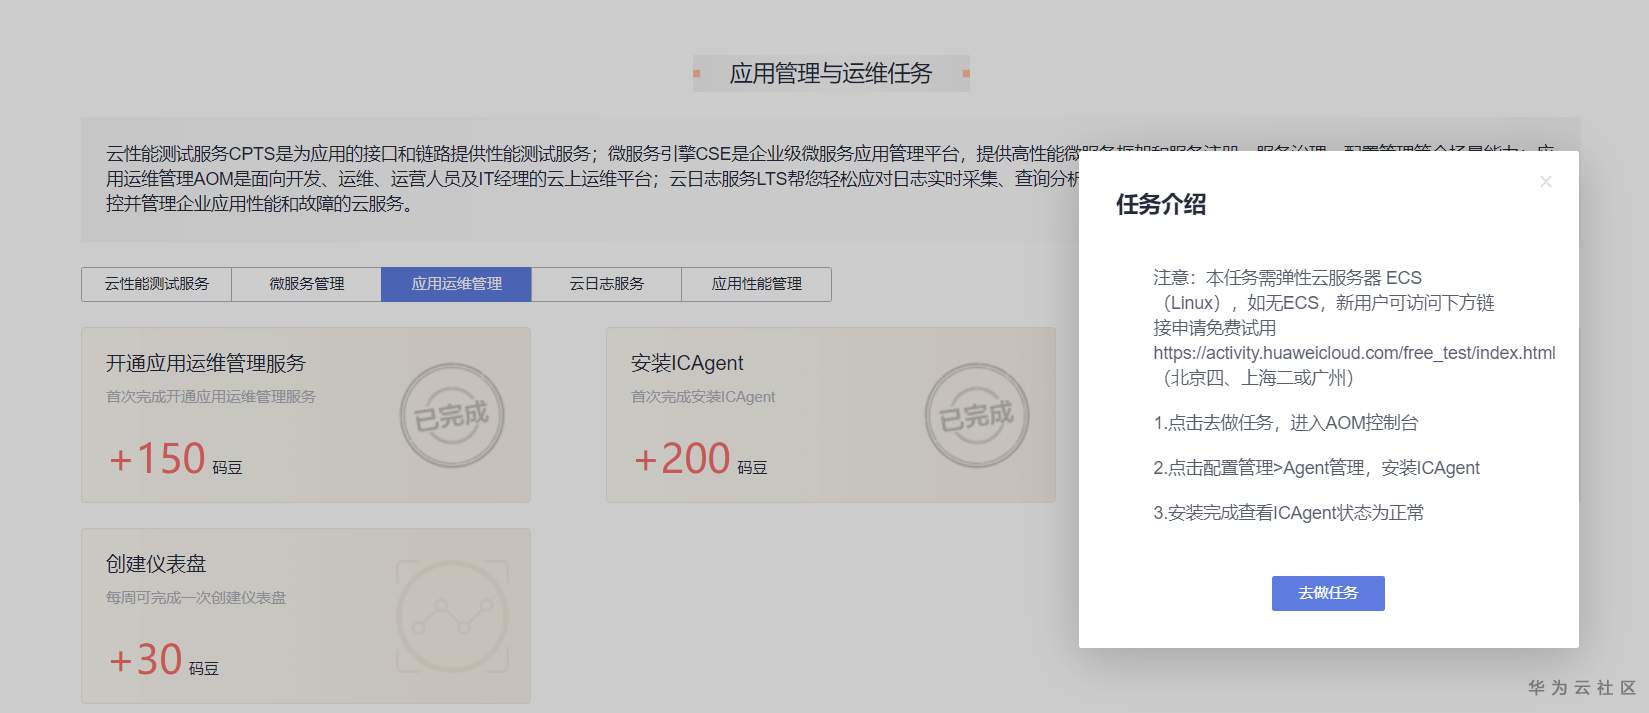Screen dimensions: 1649x713
Task: Close the 任务介绍 dialog with the X
Action: tap(1545, 181)
